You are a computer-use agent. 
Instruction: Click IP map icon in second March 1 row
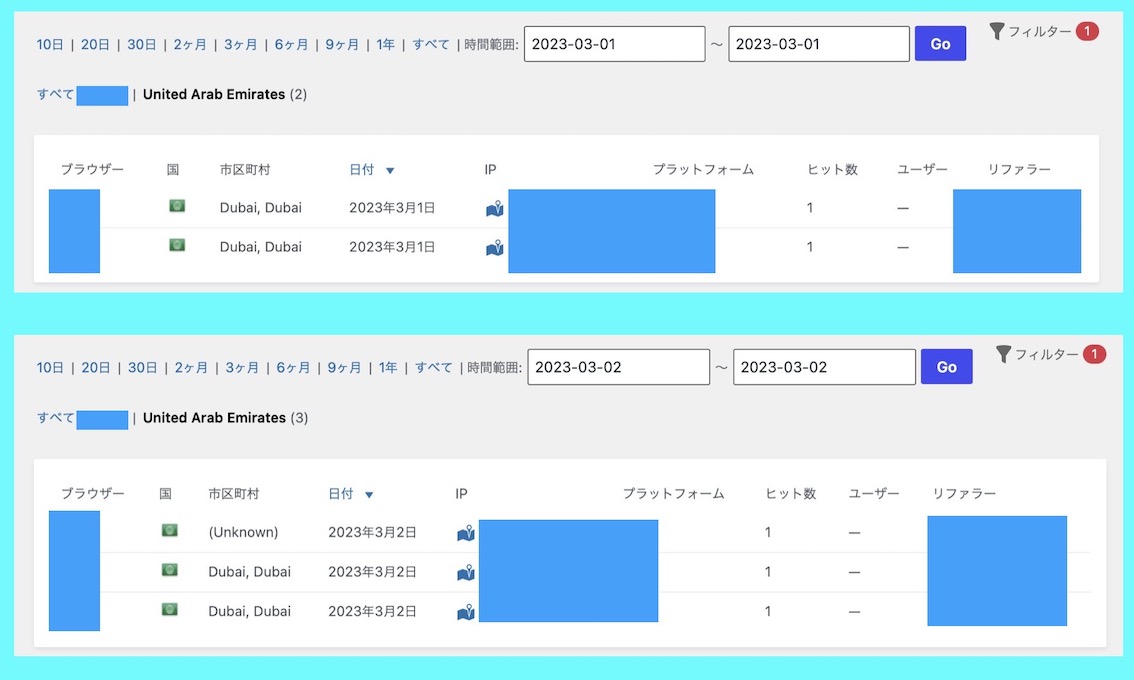pos(494,247)
